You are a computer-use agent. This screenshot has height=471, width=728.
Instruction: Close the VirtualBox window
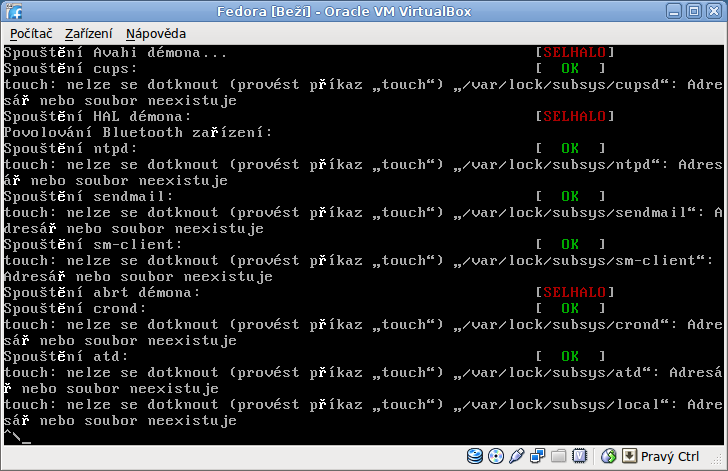pyautogui.click(x=714, y=11)
